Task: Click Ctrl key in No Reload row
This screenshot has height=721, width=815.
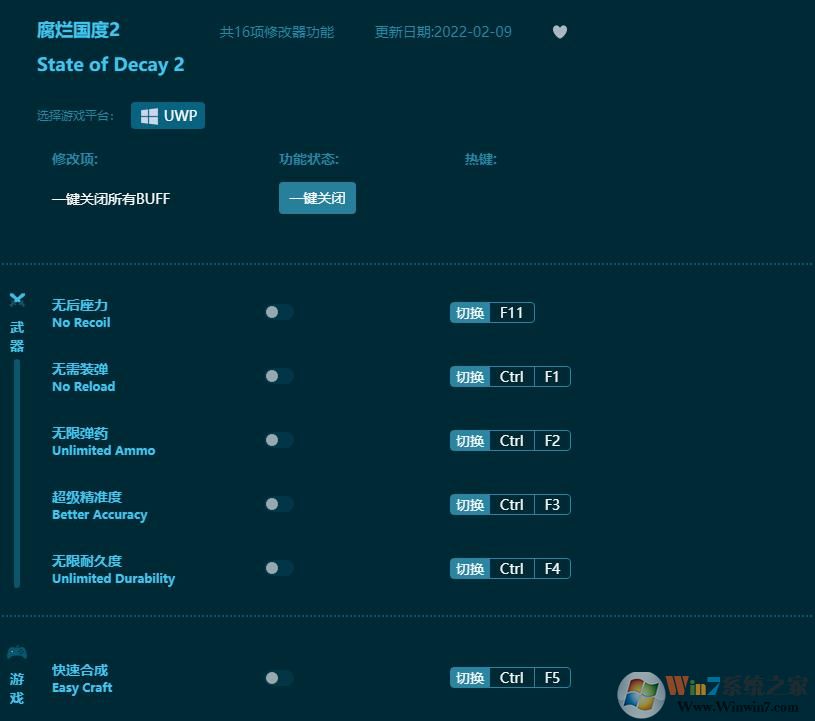Action: tap(511, 377)
